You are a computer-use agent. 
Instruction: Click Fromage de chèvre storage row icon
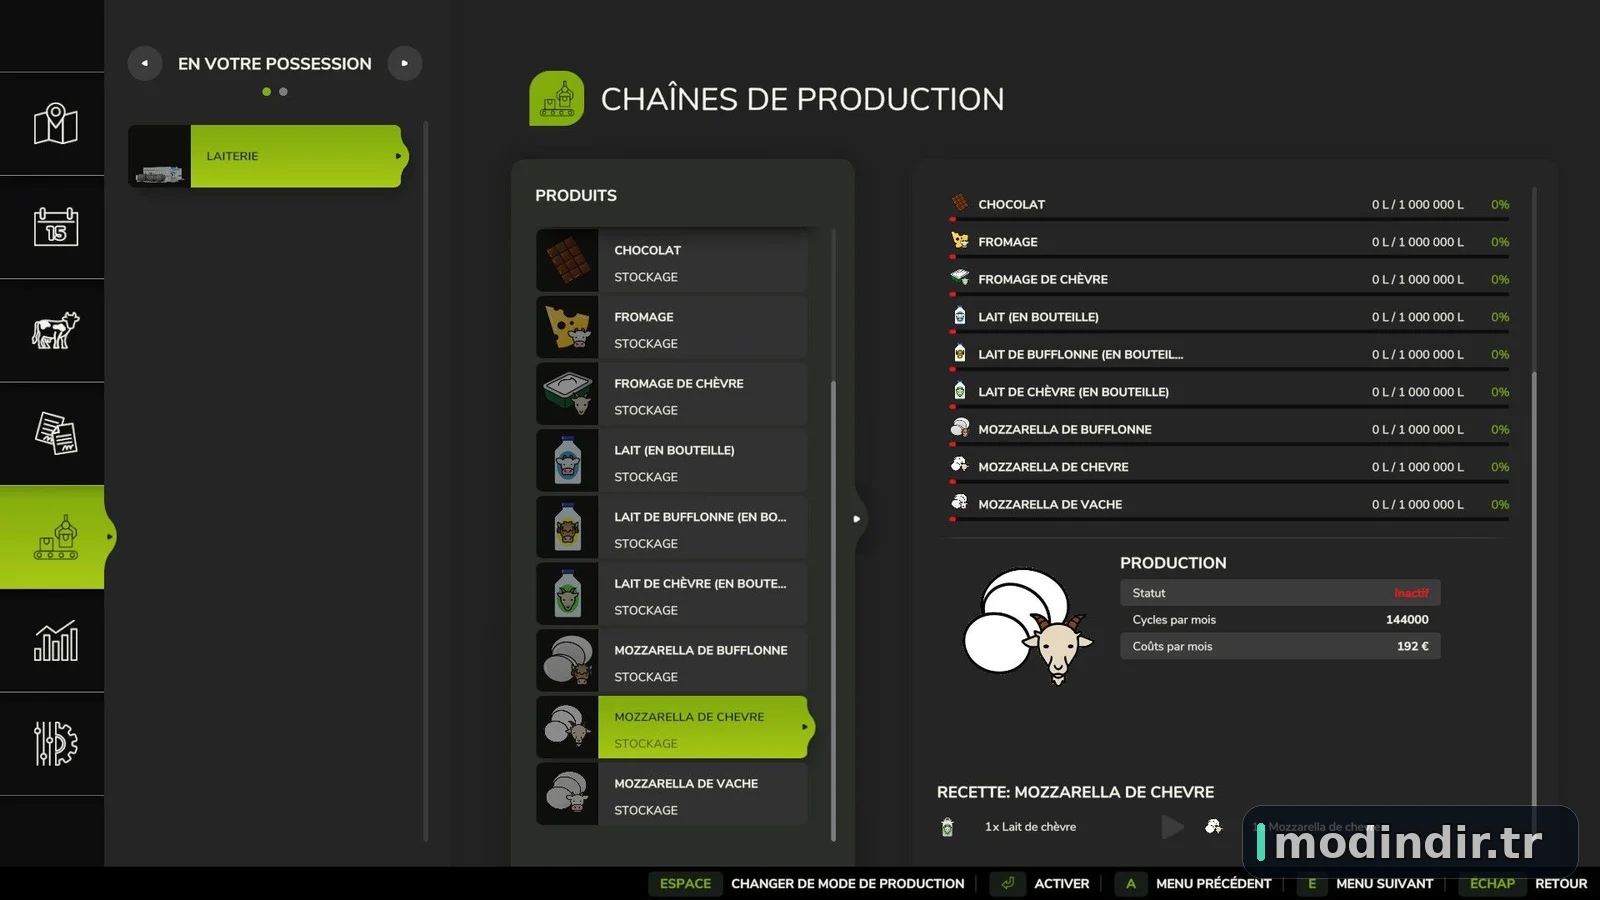pos(960,278)
